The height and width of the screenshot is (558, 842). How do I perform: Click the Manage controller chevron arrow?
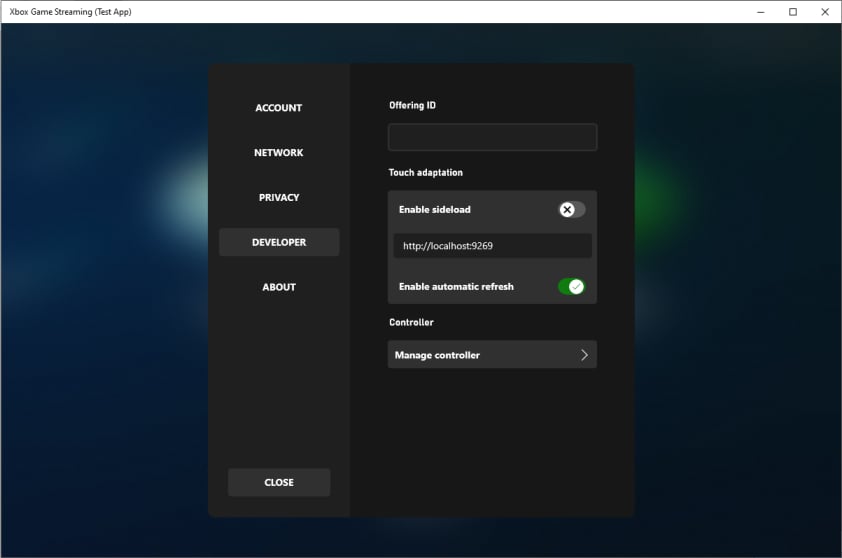pyautogui.click(x=584, y=355)
